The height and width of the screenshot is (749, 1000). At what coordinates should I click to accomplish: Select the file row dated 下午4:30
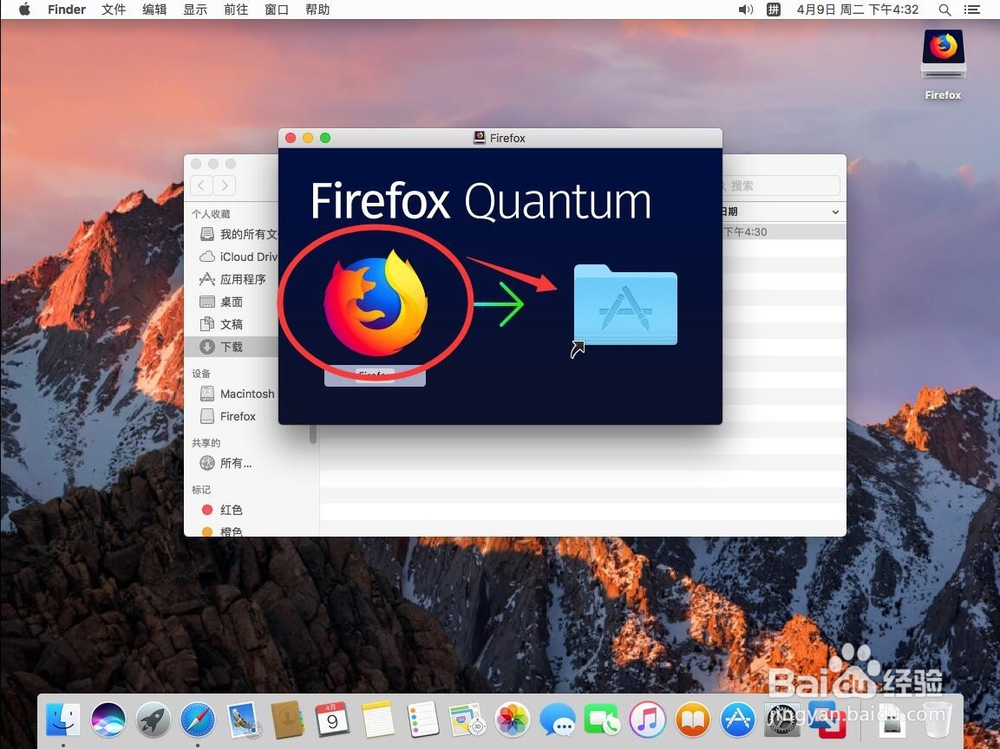tap(784, 232)
